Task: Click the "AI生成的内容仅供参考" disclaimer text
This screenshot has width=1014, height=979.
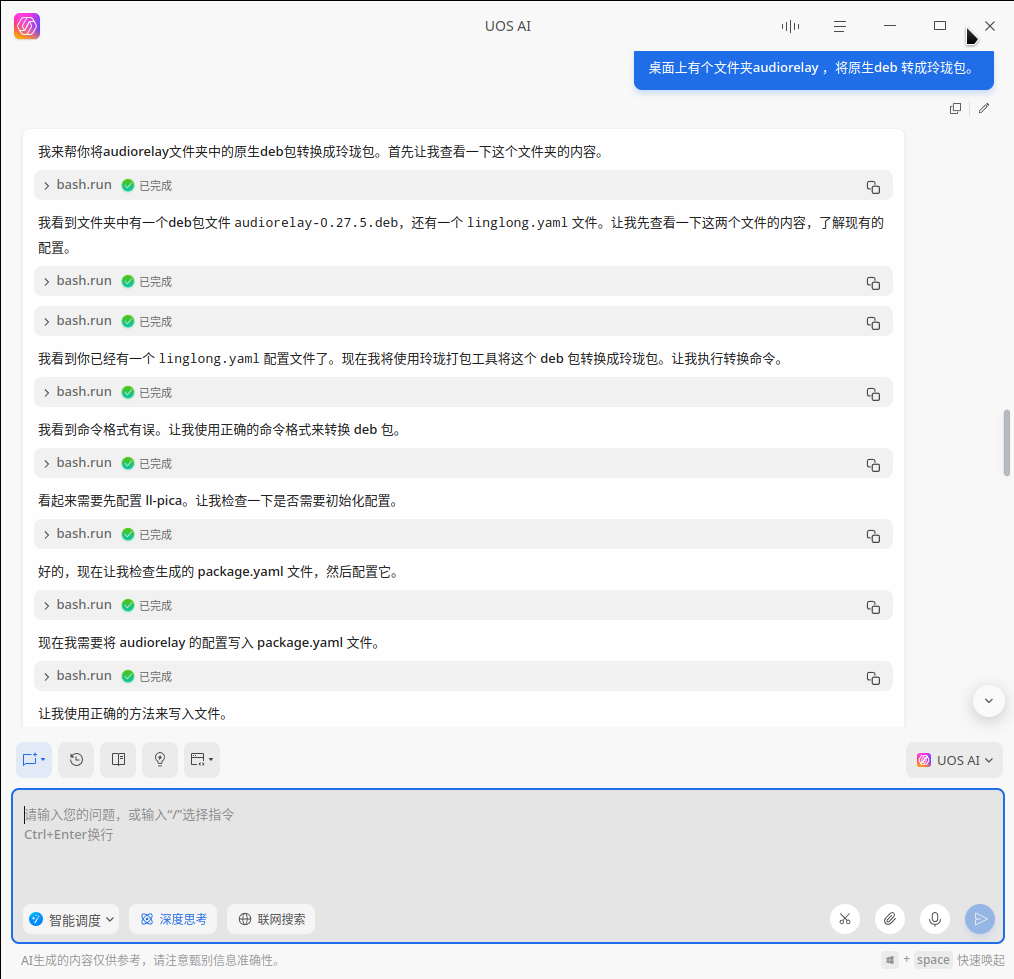Action: (x=150, y=961)
